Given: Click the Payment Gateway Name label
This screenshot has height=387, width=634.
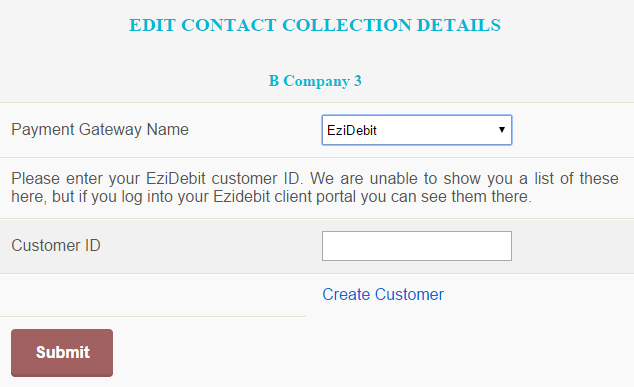Looking at the screenshot, I should click(x=100, y=129).
